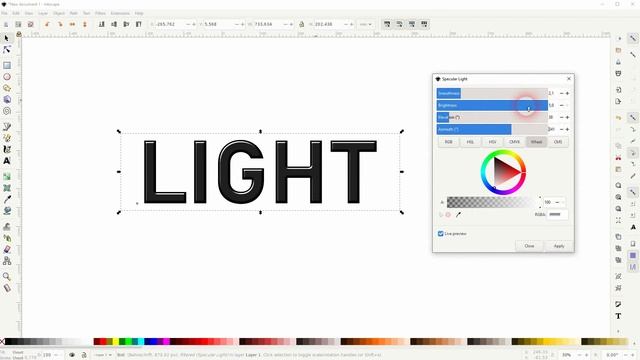Toggle Live preview checkbox

coord(440,234)
